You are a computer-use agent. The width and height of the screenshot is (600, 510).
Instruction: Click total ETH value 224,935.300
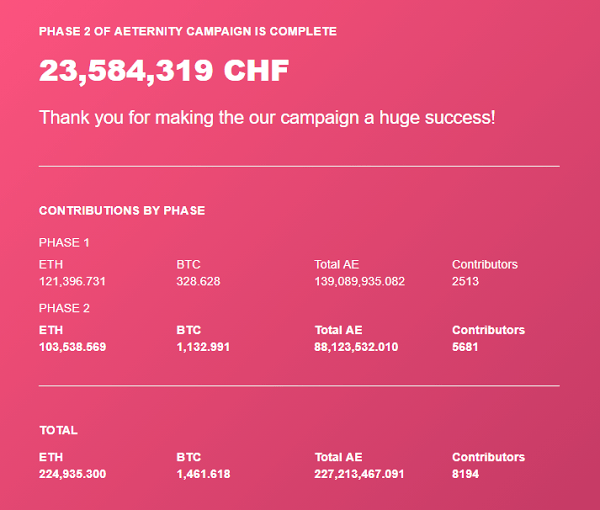tap(72, 474)
